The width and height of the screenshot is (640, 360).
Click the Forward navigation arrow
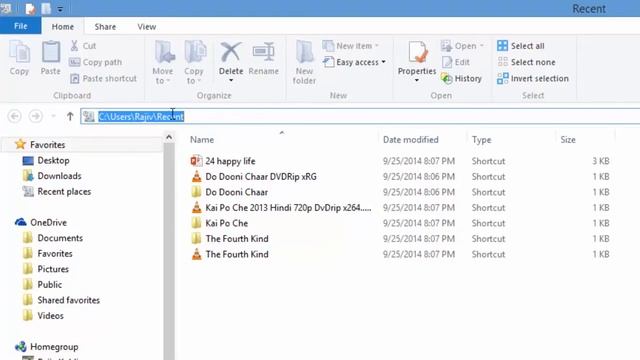pyautogui.click(x=36, y=116)
